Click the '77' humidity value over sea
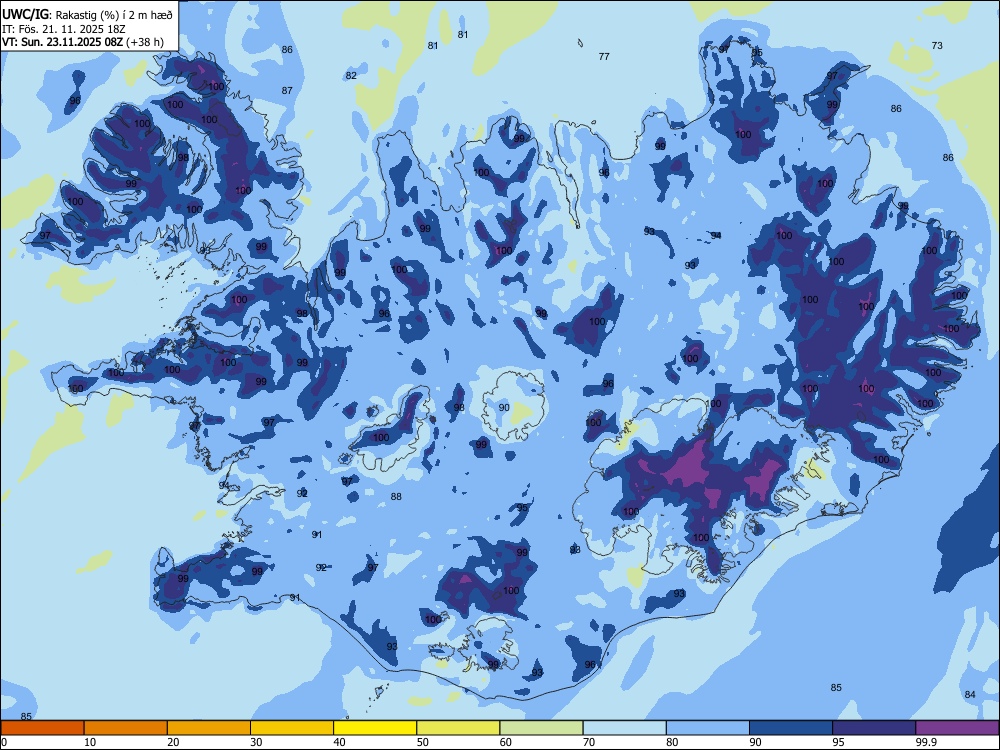Image resolution: width=1000 pixels, height=750 pixels. (x=604, y=57)
